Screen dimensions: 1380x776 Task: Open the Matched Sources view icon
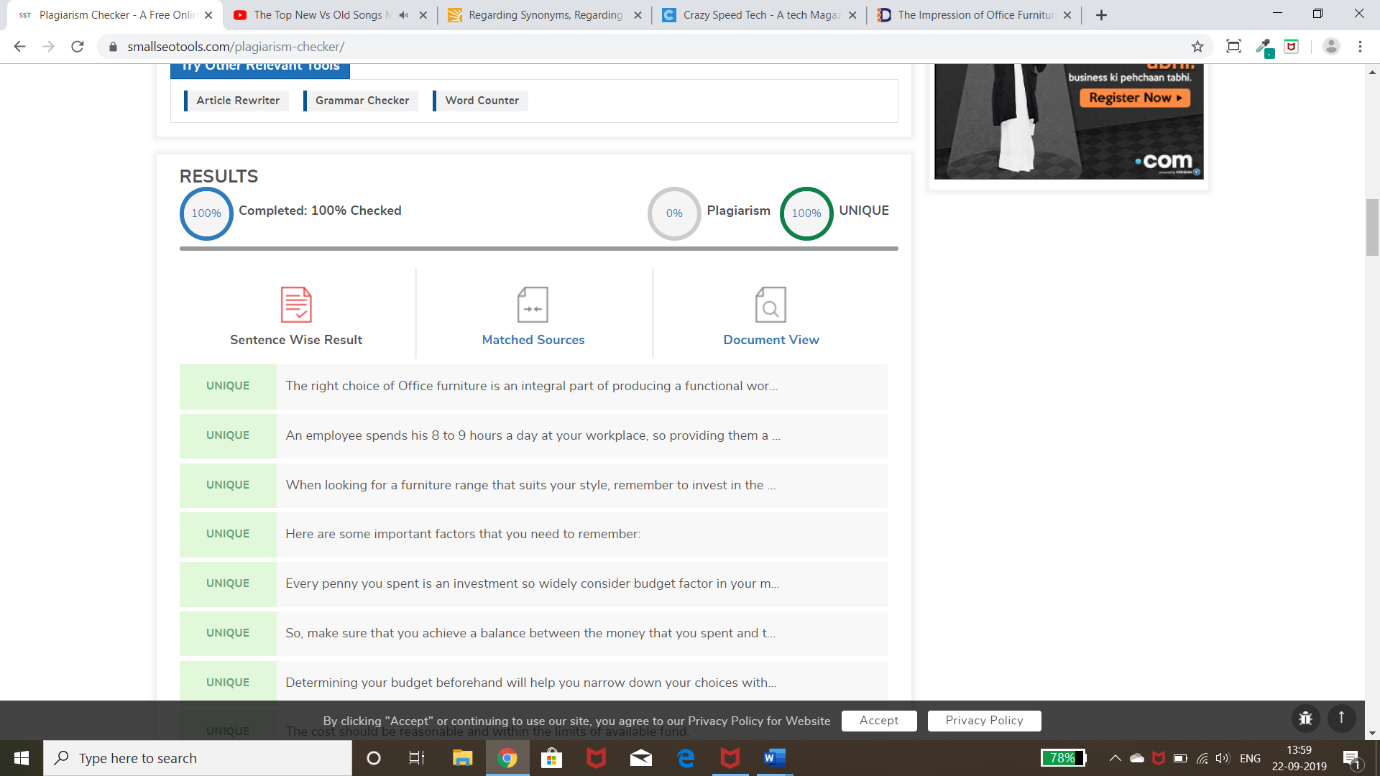click(532, 305)
